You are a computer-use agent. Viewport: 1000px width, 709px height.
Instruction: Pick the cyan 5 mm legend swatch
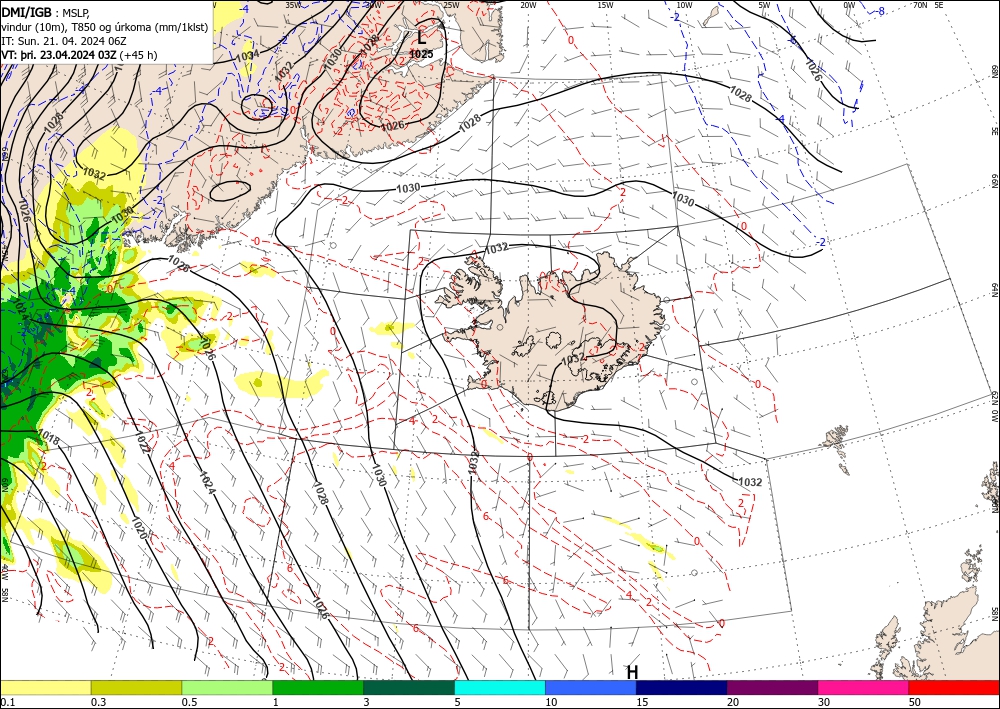pyautogui.click(x=500, y=687)
